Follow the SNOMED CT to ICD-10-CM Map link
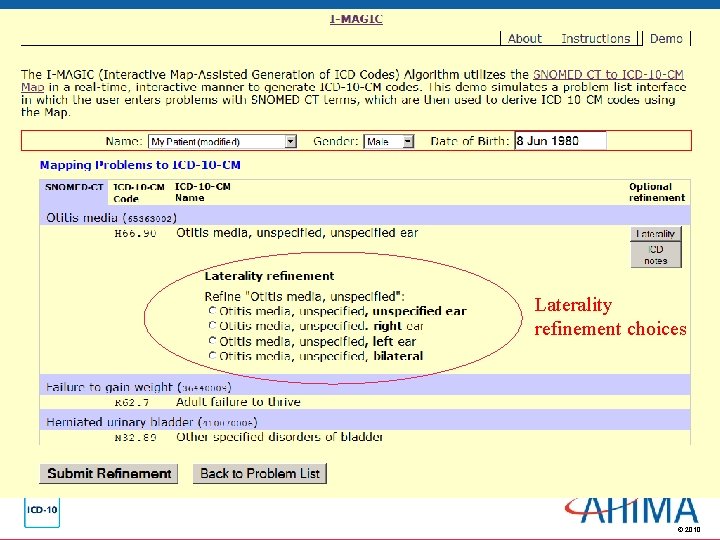The width and height of the screenshot is (720, 540). point(608,74)
